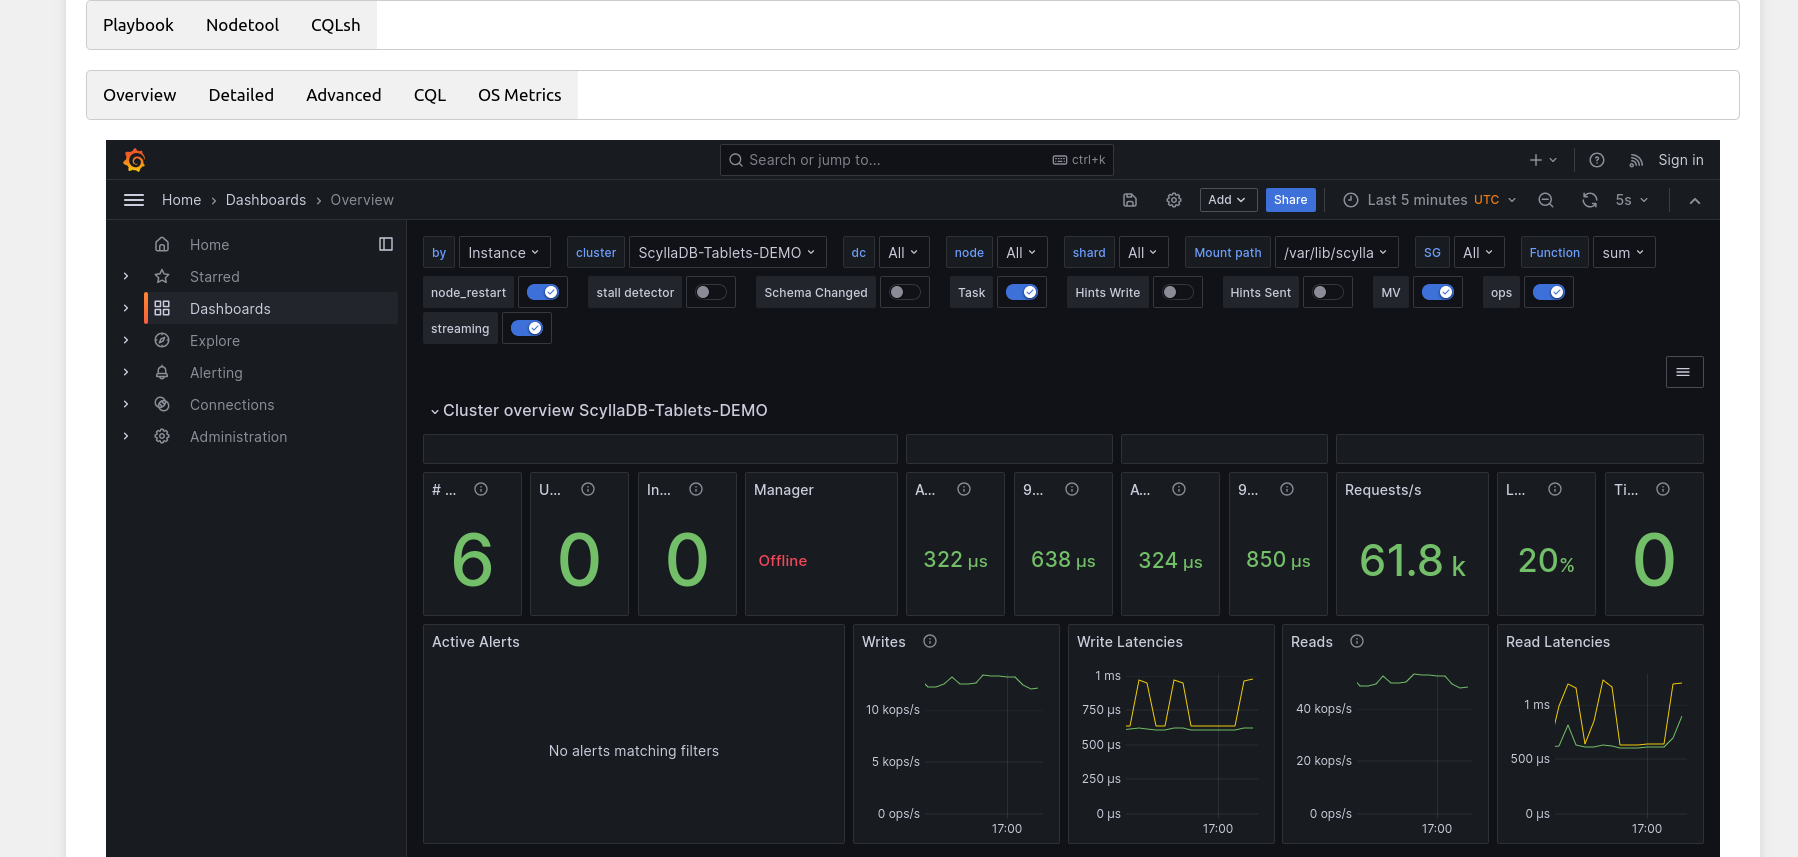Image resolution: width=1798 pixels, height=857 pixels.
Task: Open dashboard settings gear icon
Action: (x=1174, y=200)
